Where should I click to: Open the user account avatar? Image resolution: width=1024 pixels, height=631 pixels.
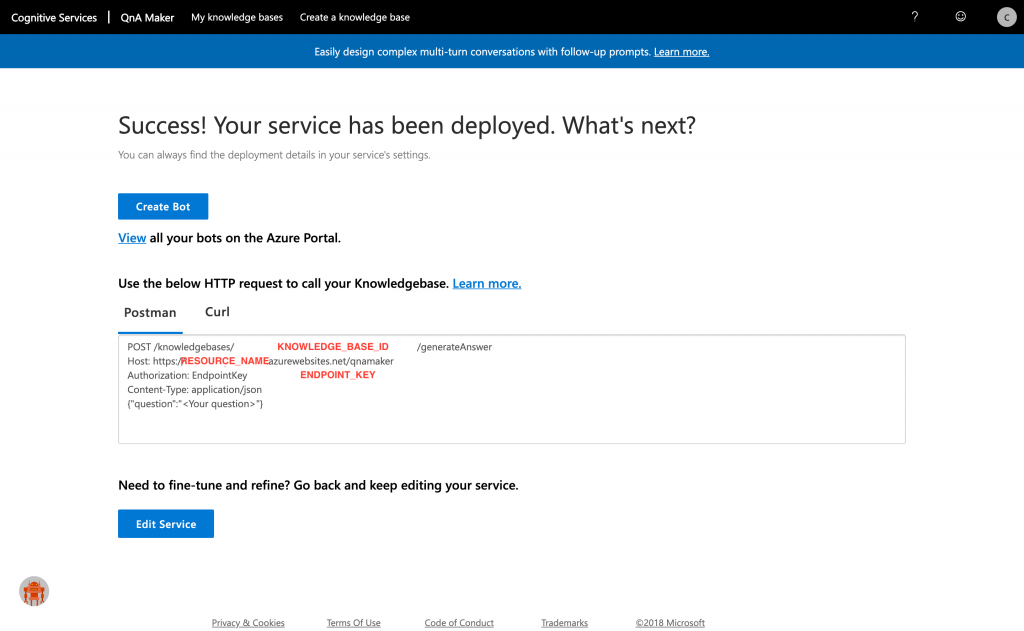pos(1006,17)
